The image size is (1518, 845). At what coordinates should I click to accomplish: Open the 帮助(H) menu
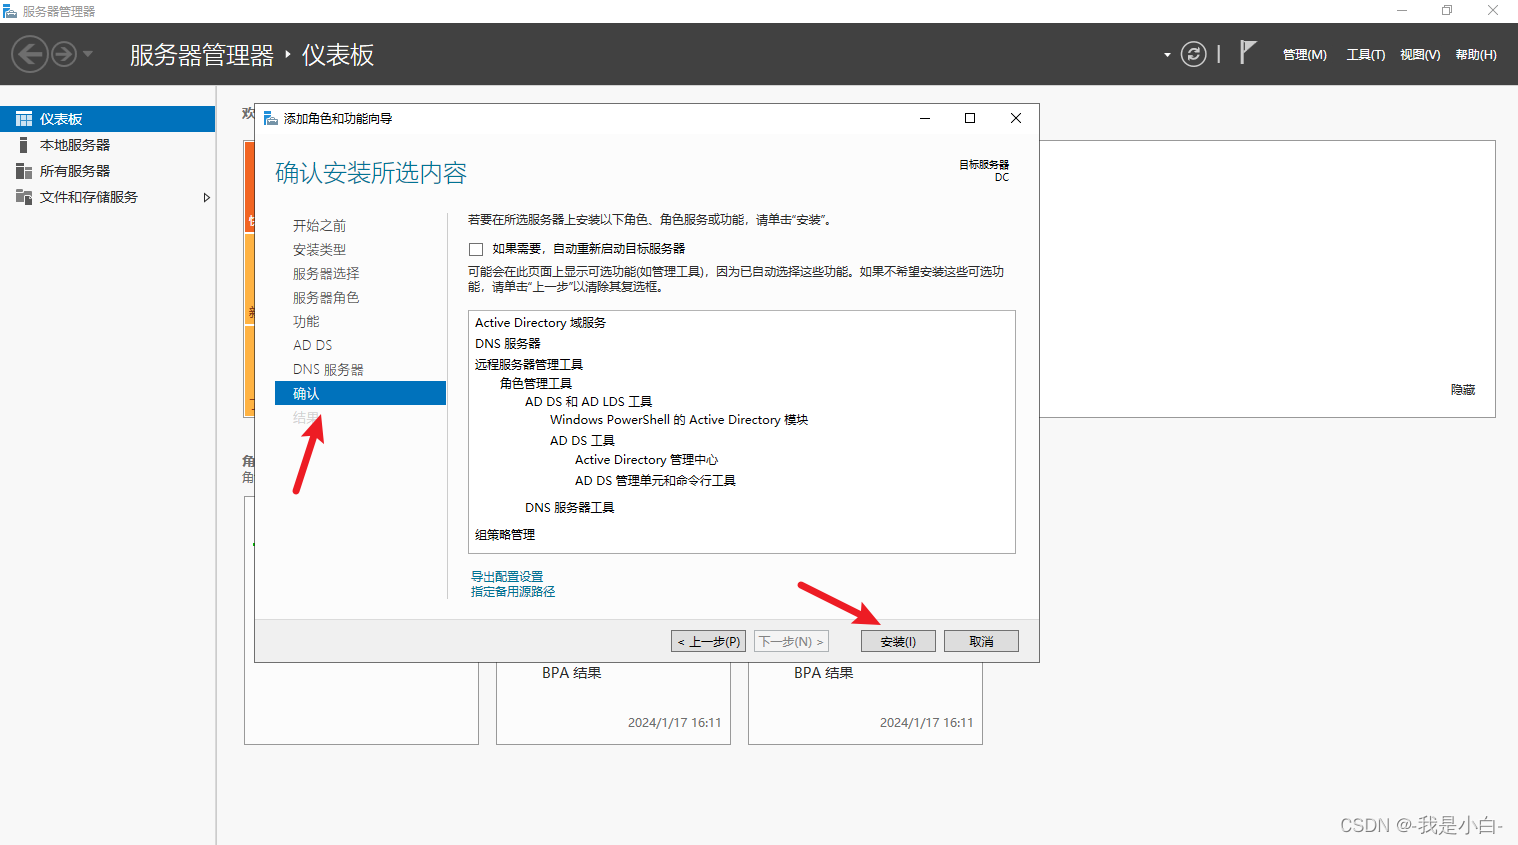(1476, 55)
